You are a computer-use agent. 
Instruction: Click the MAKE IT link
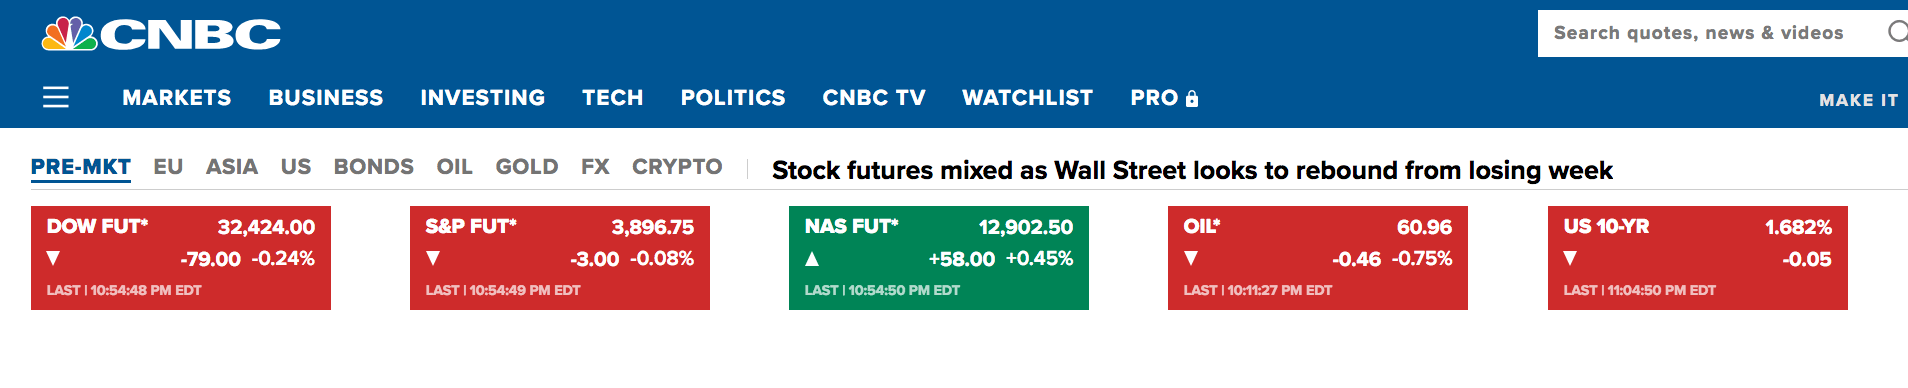point(1859,100)
